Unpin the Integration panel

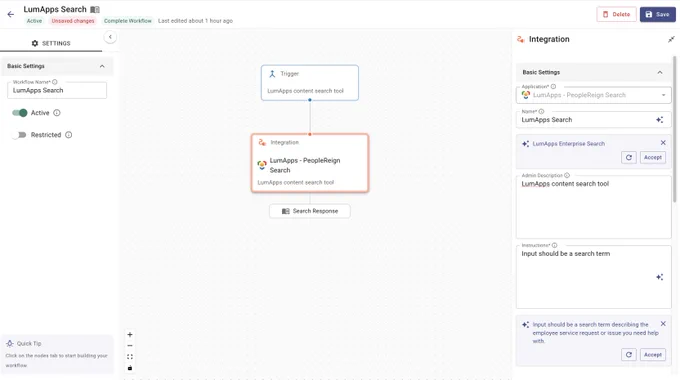coord(671,39)
